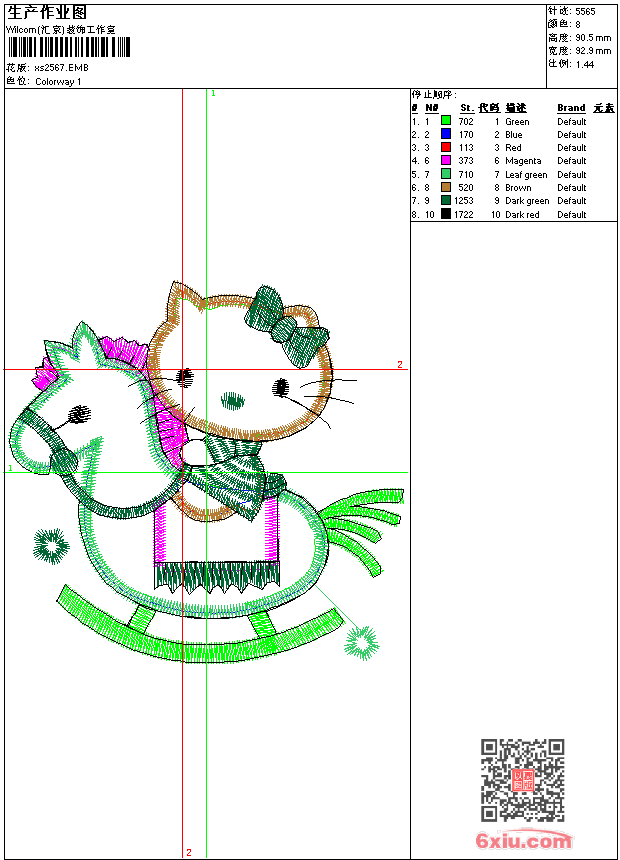Click the Colorway 1 label
The height and width of the screenshot is (860, 620).
[58, 82]
